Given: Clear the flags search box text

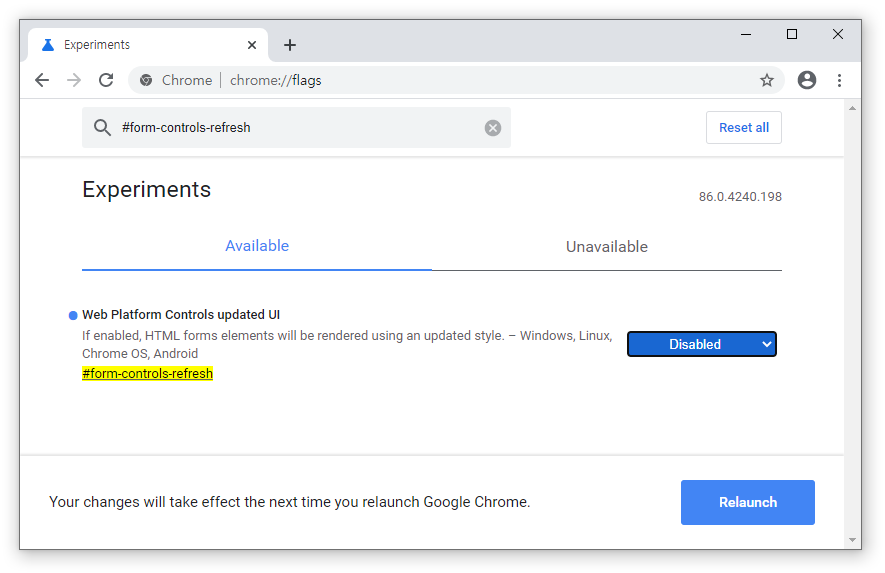Looking at the screenshot, I should coord(493,128).
